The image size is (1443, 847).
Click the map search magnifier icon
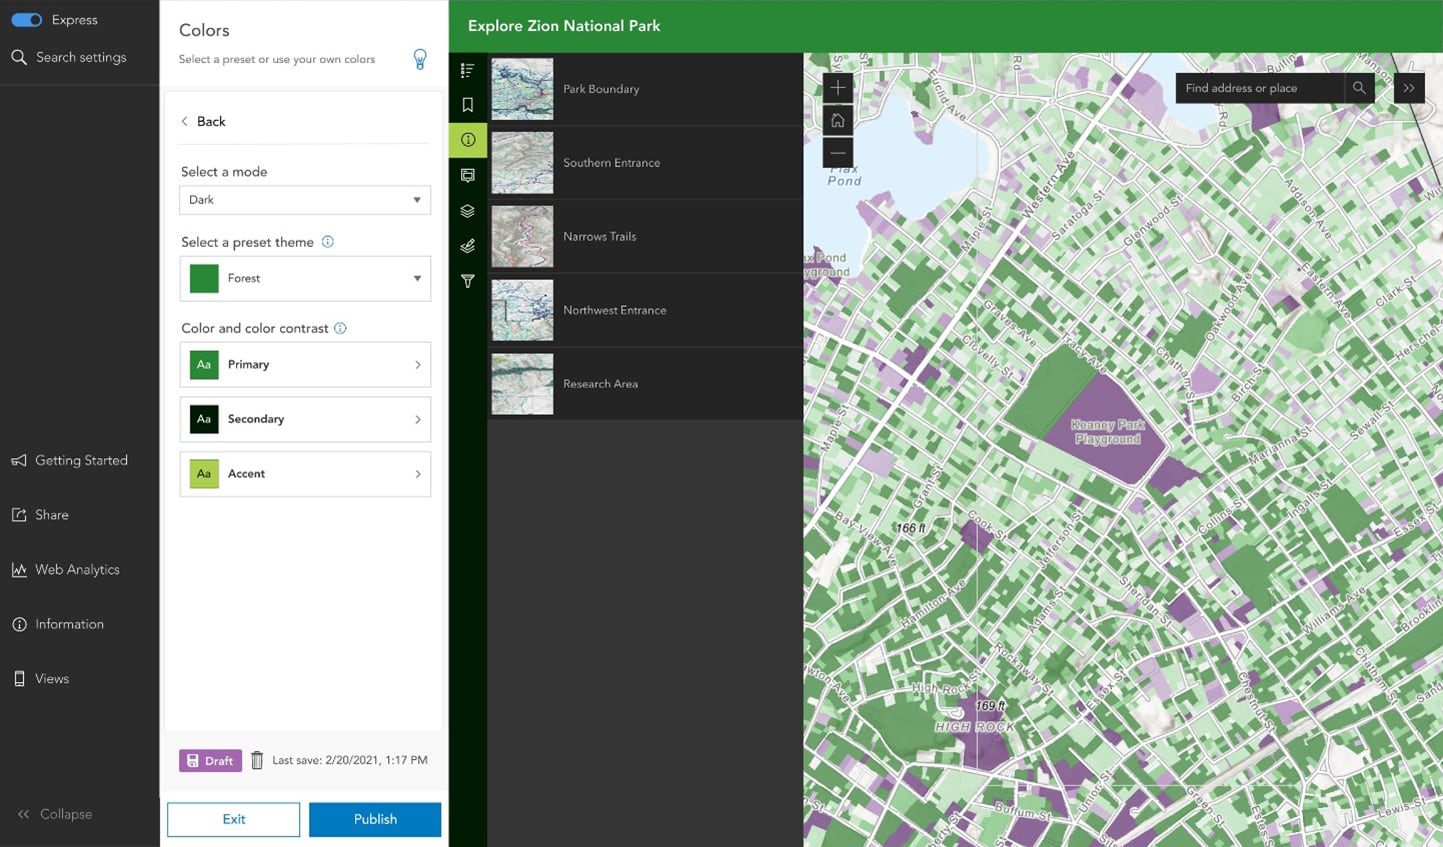[x=1359, y=88]
